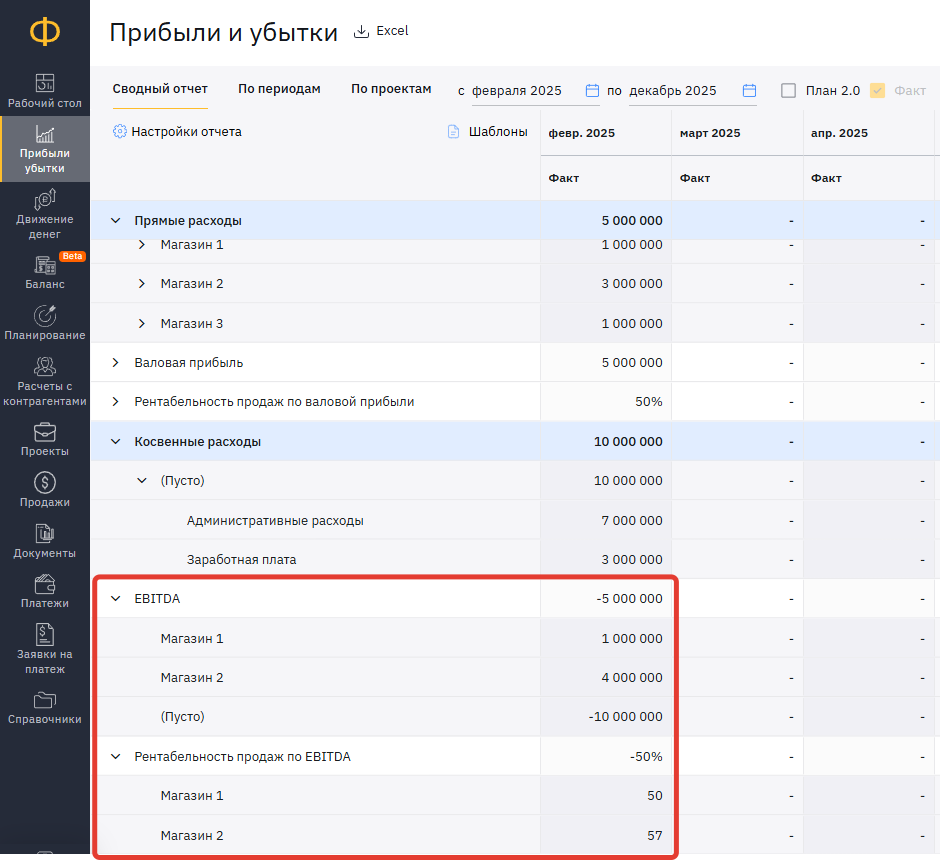Go to Проекты in the sidebar
The image size is (940, 861).
(45, 439)
